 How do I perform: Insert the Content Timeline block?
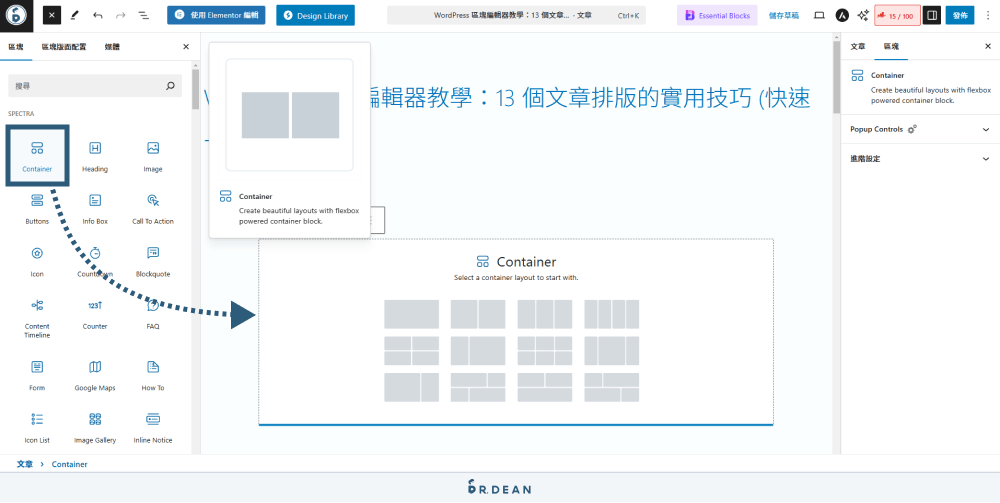[37, 318]
